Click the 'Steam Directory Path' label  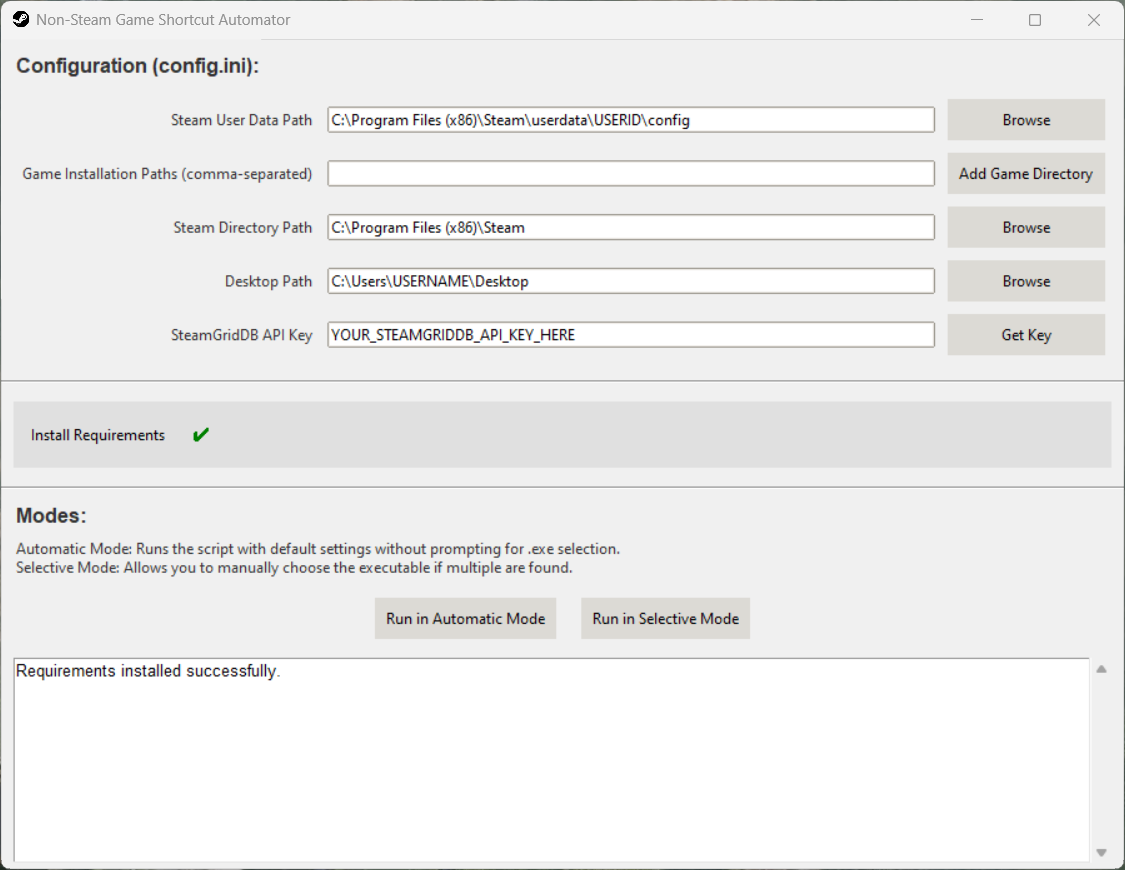pos(243,227)
